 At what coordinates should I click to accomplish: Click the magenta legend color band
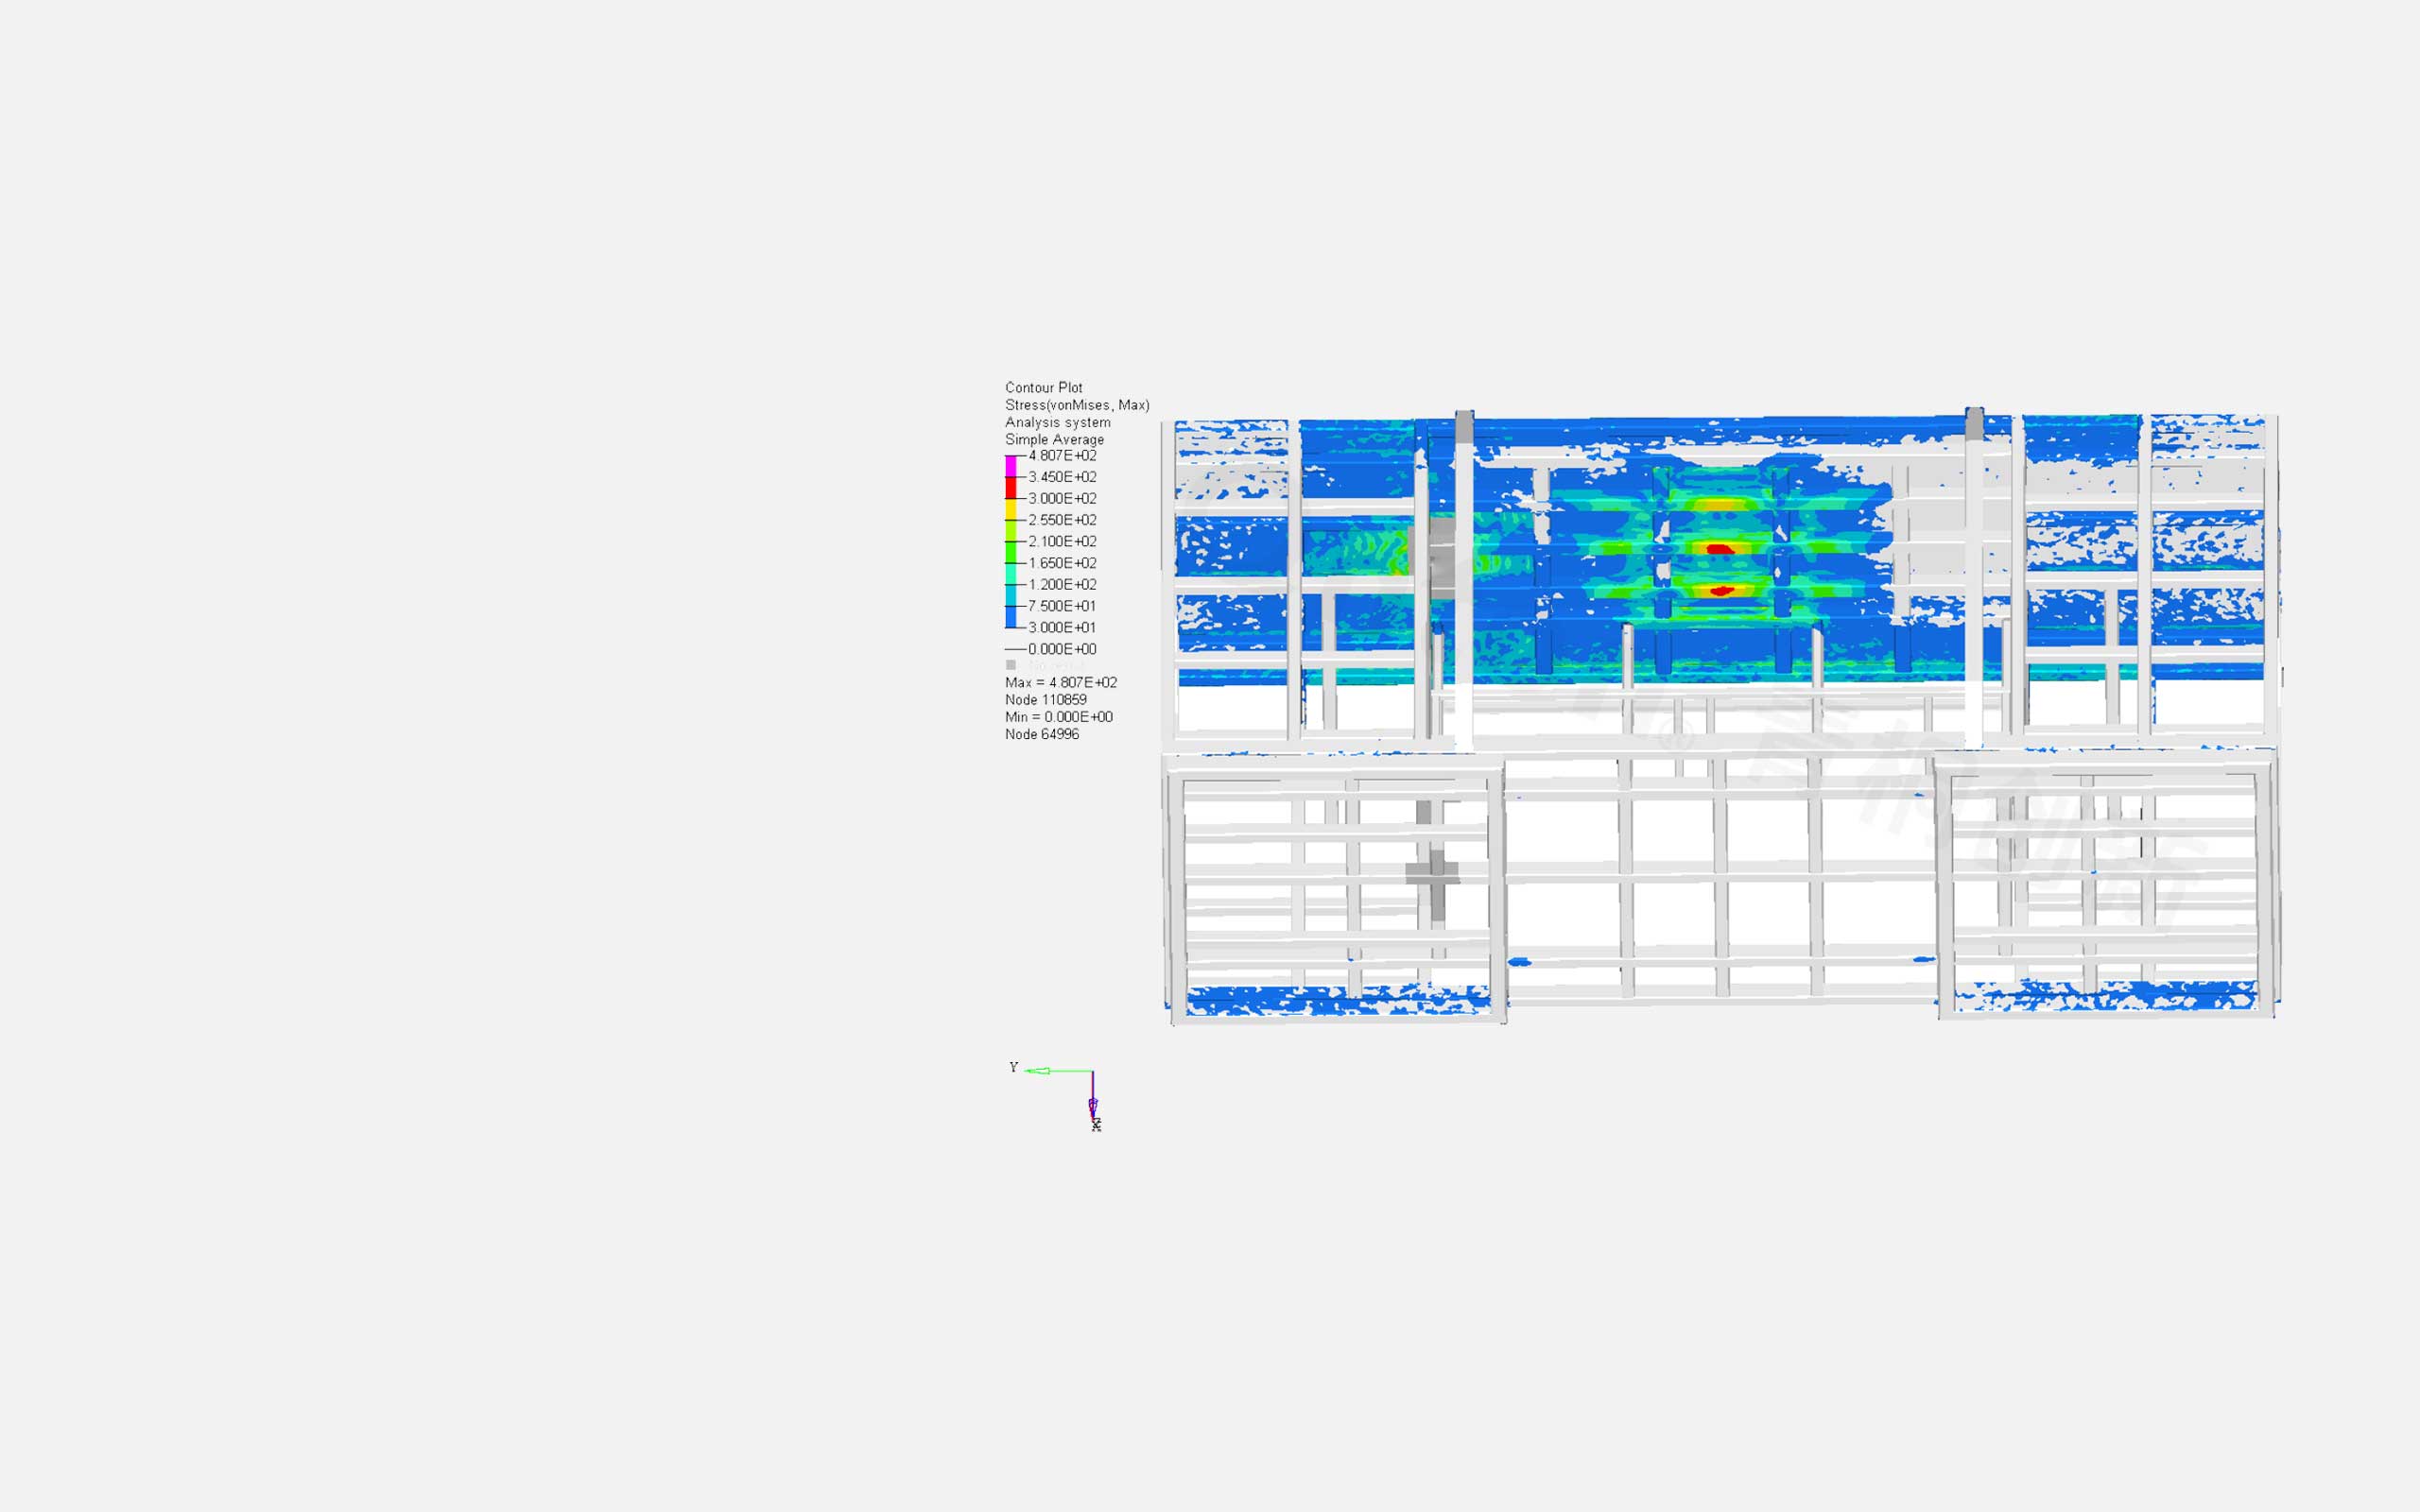[1010, 466]
